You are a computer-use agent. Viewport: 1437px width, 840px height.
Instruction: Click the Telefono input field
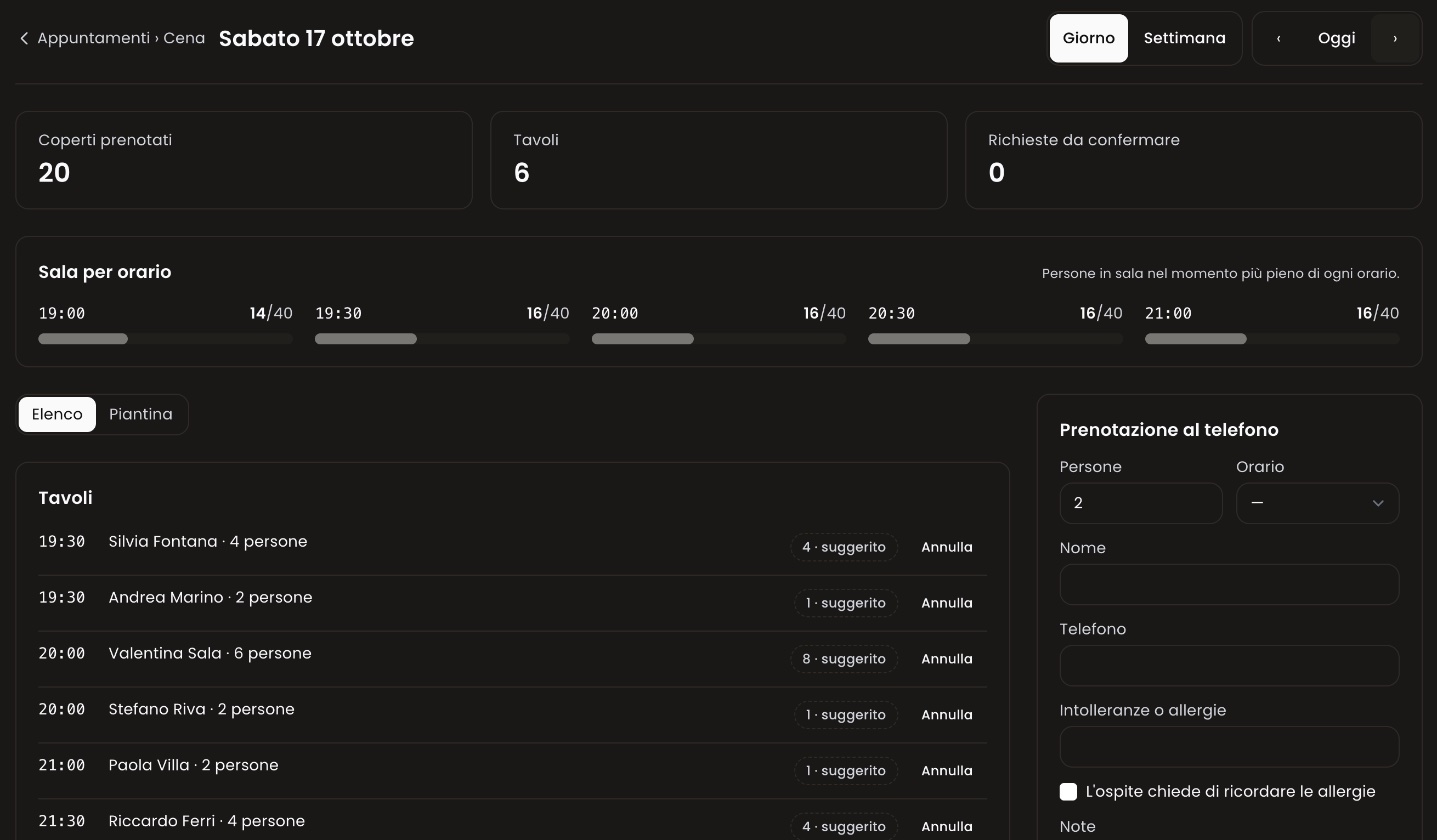(1229, 665)
